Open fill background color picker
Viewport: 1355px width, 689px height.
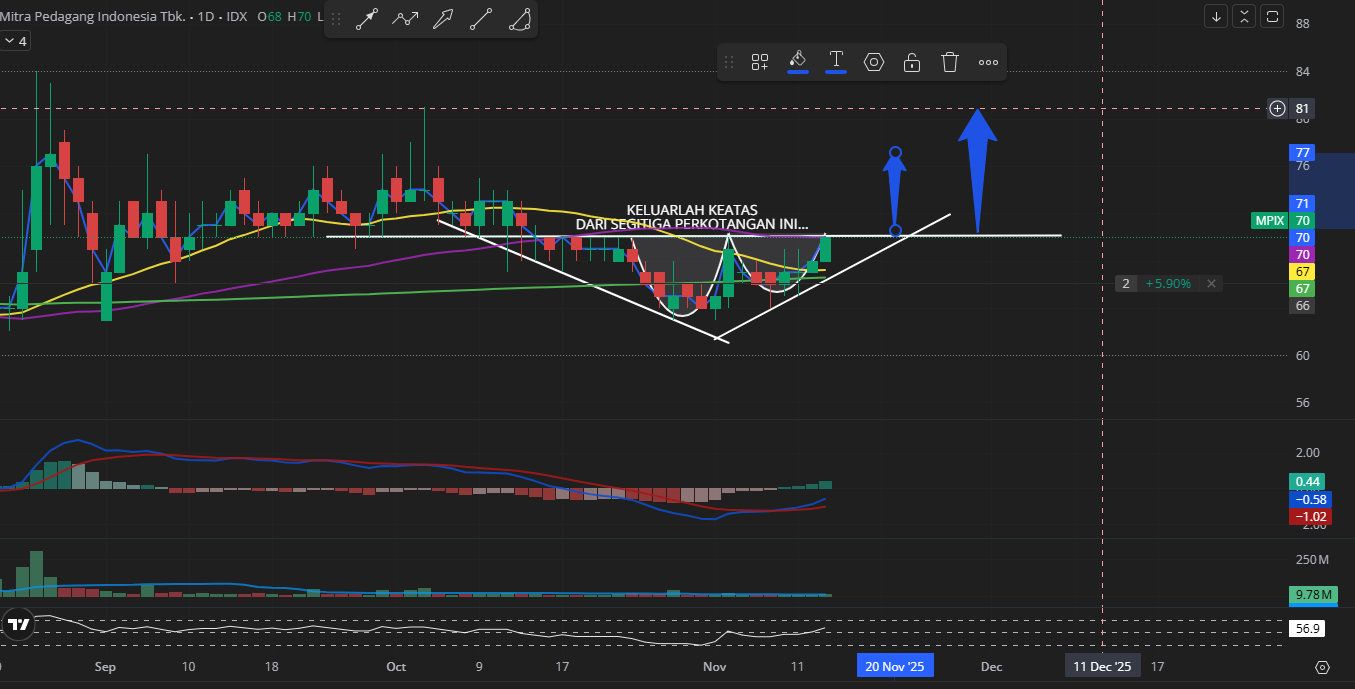(798, 60)
